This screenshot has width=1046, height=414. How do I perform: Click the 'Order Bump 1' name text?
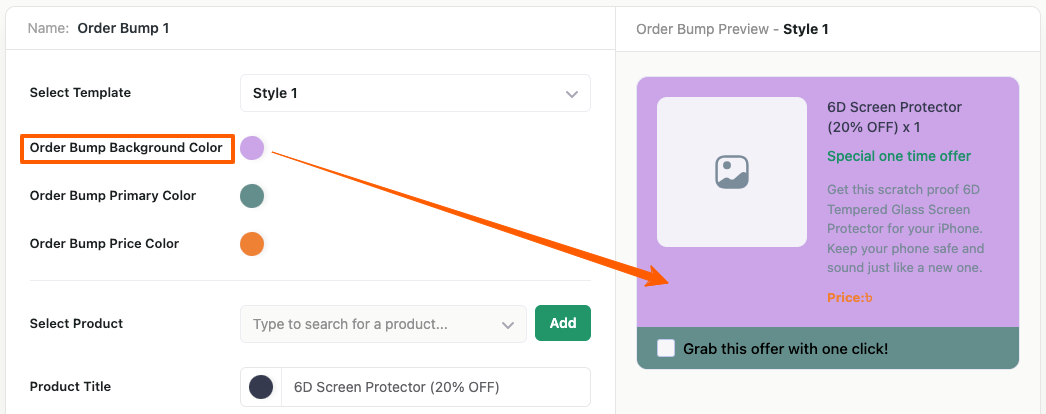(x=123, y=28)
